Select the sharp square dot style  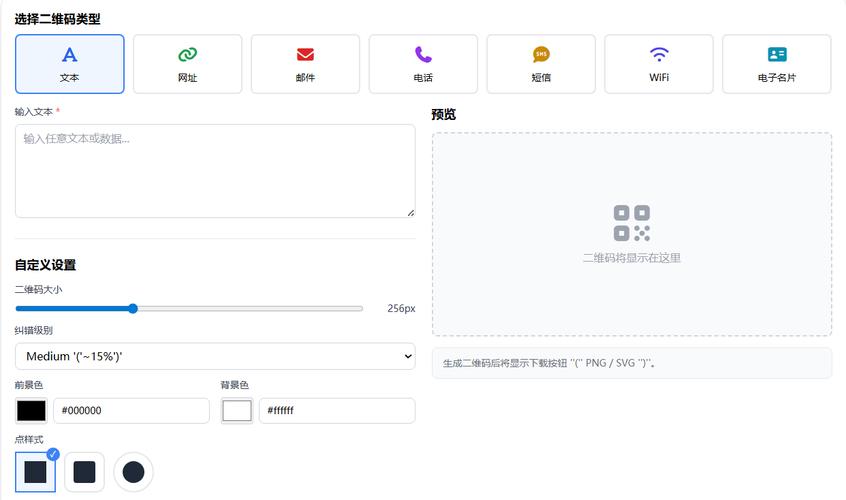pyautogui.click(x=35, y=472)
